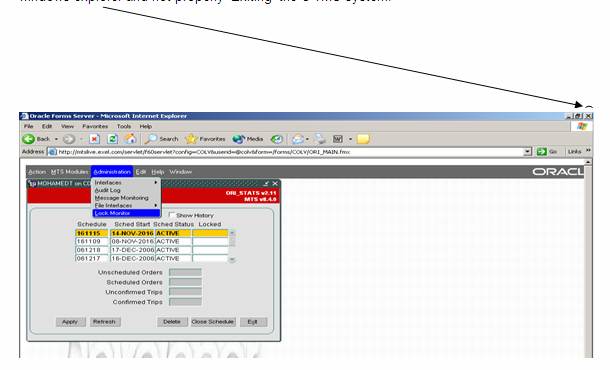610x370 pixels.
Task: Click the Close Schedule button
Action: coord(213,322)
